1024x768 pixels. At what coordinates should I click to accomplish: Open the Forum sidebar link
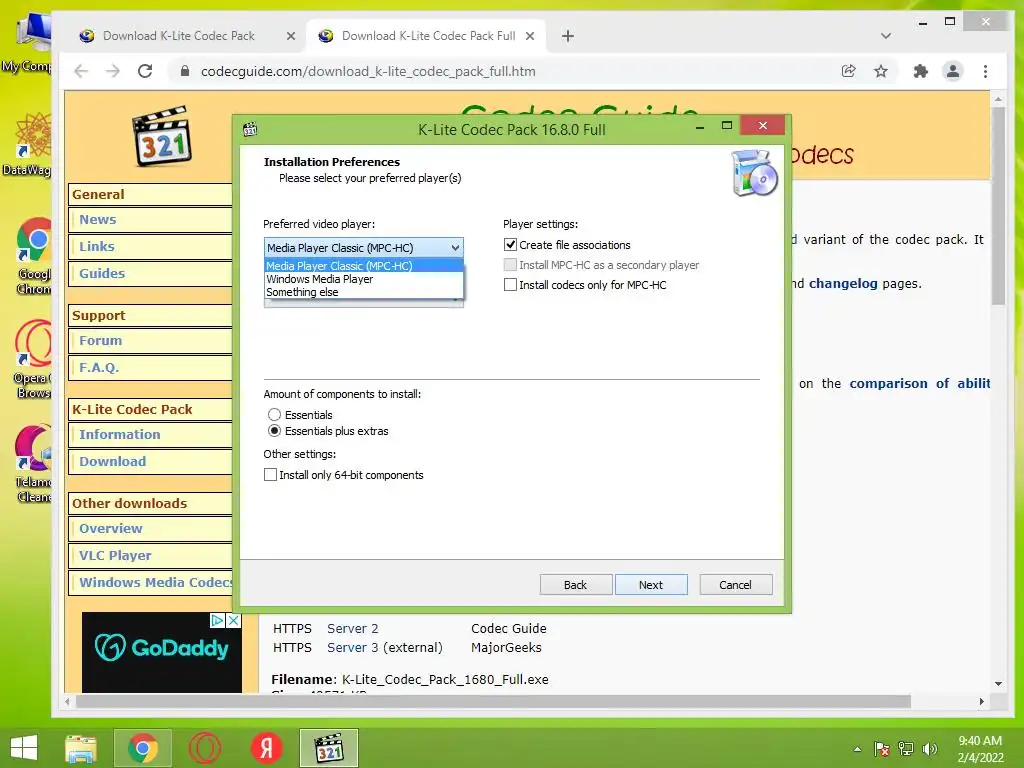click(x=101, y=340)
